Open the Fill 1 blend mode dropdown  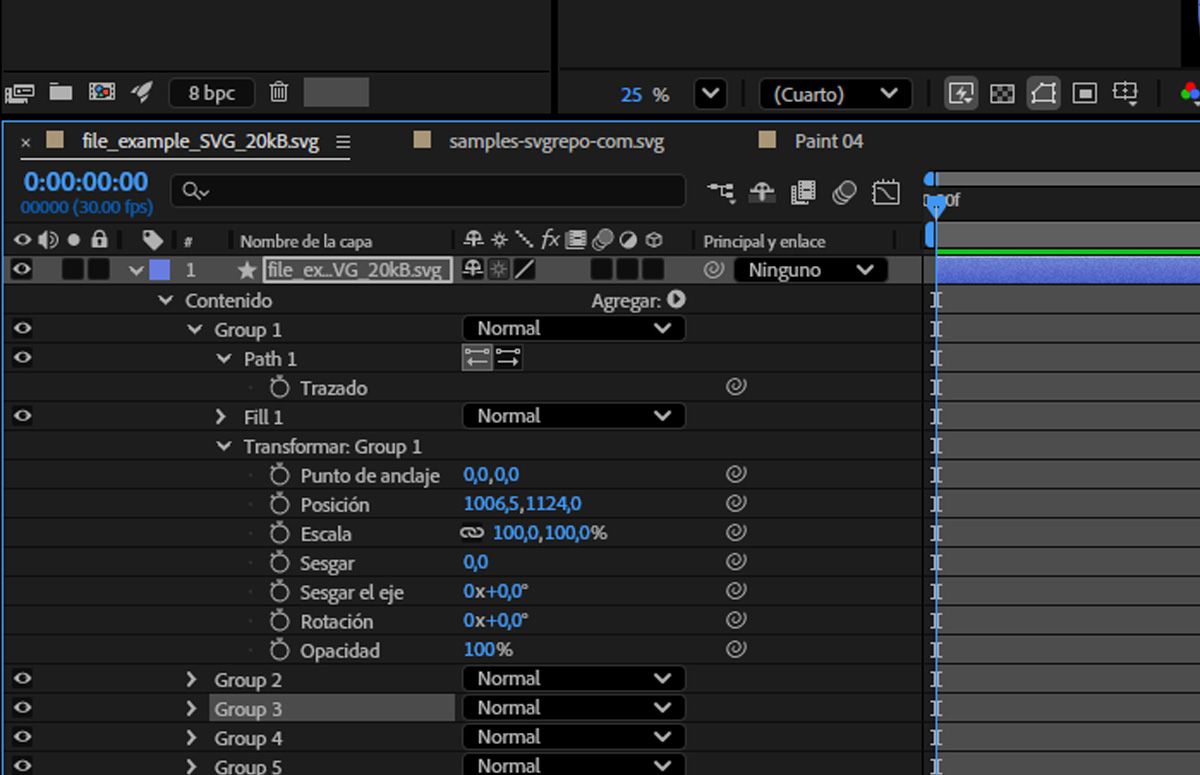pyautogui.click(x=574, y=416)
